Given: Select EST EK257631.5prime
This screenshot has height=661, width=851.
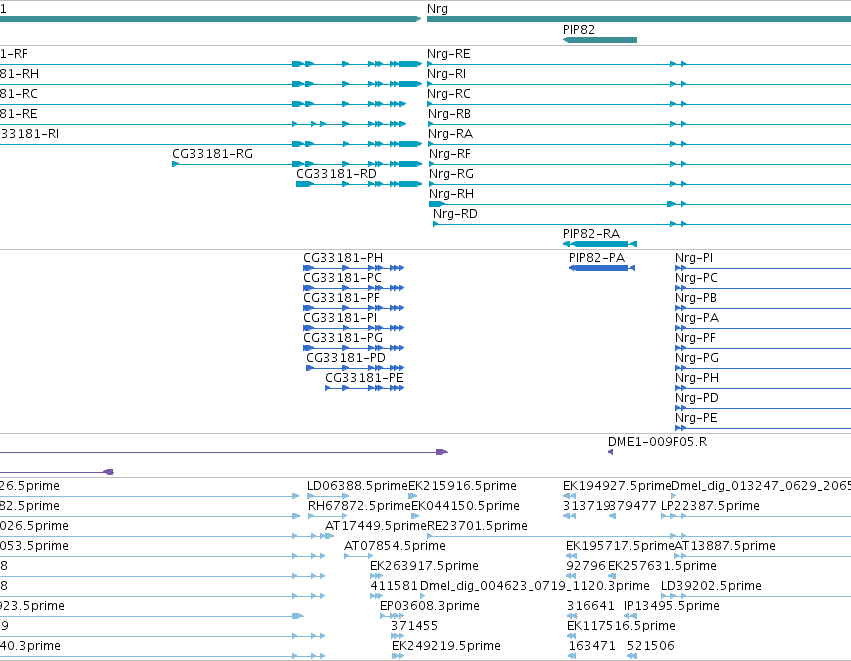Looking at the screenshot, I should click(x=662, y=566).
